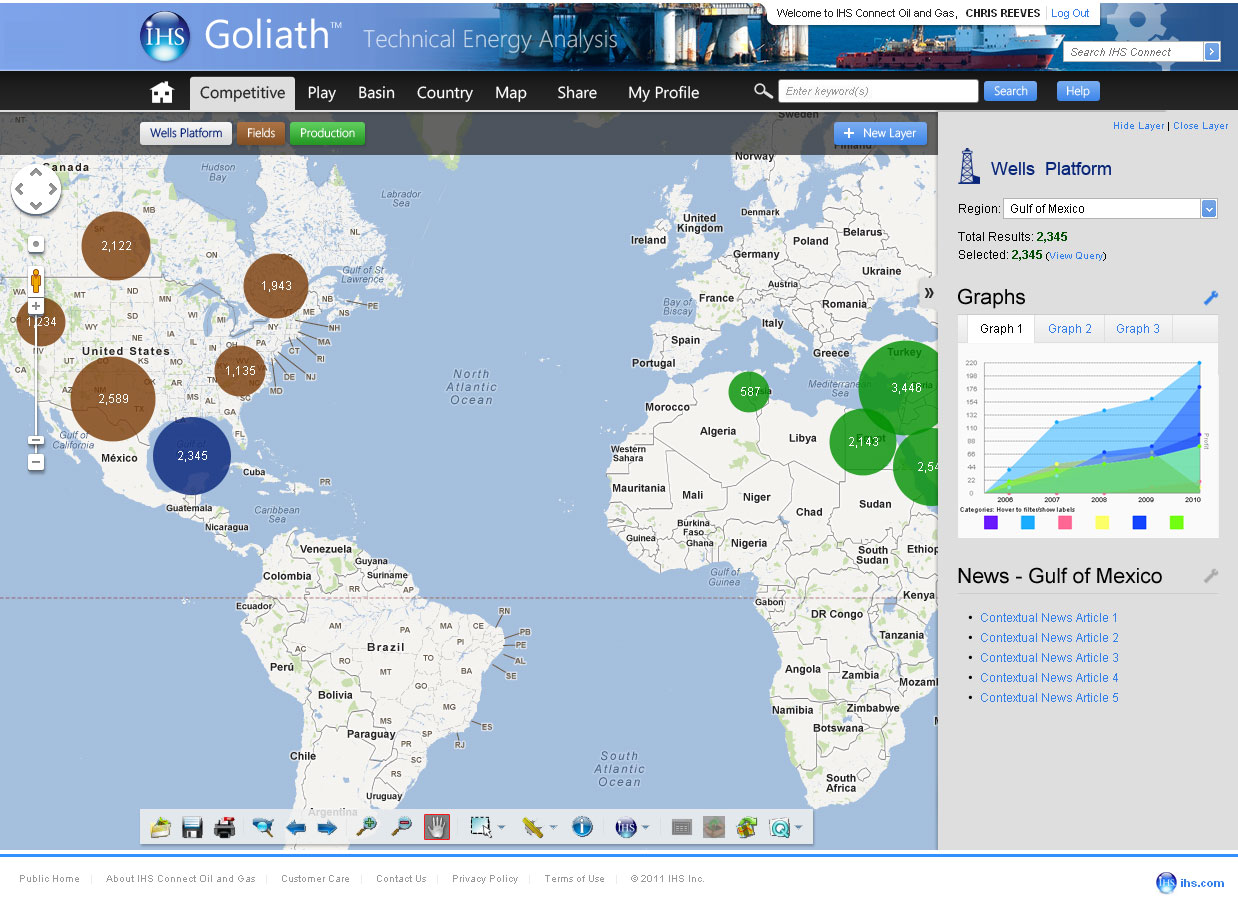
Task: Go to the Home icon
Action: (162, 93)
